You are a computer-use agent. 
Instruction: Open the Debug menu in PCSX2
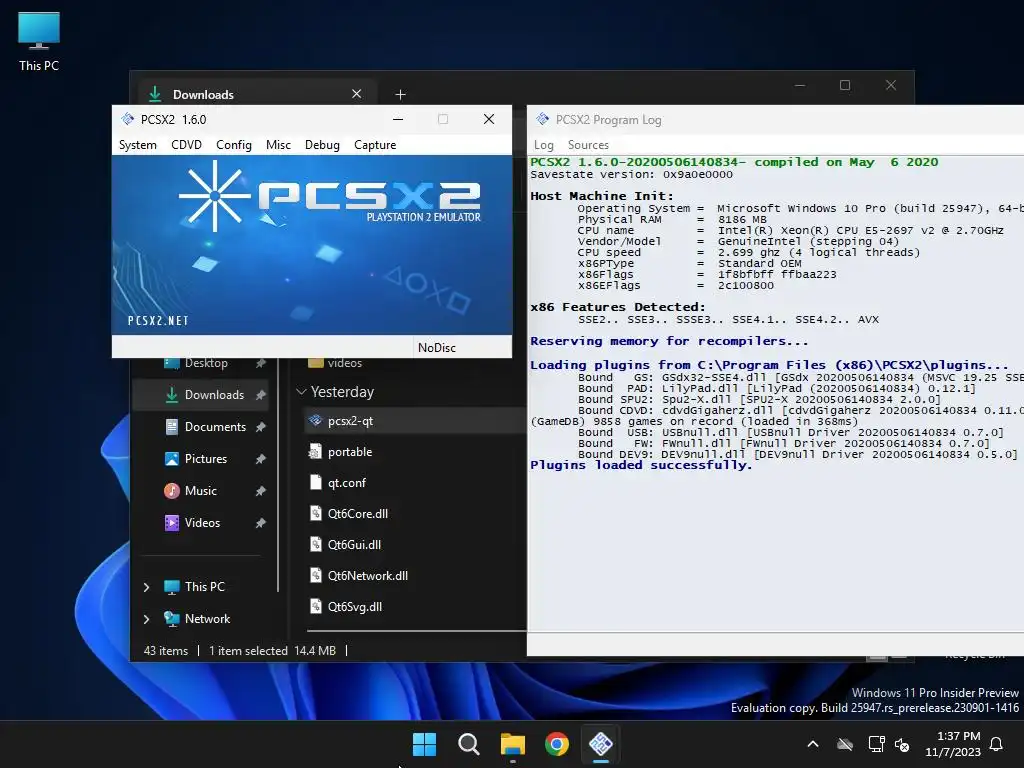point(322,145)
